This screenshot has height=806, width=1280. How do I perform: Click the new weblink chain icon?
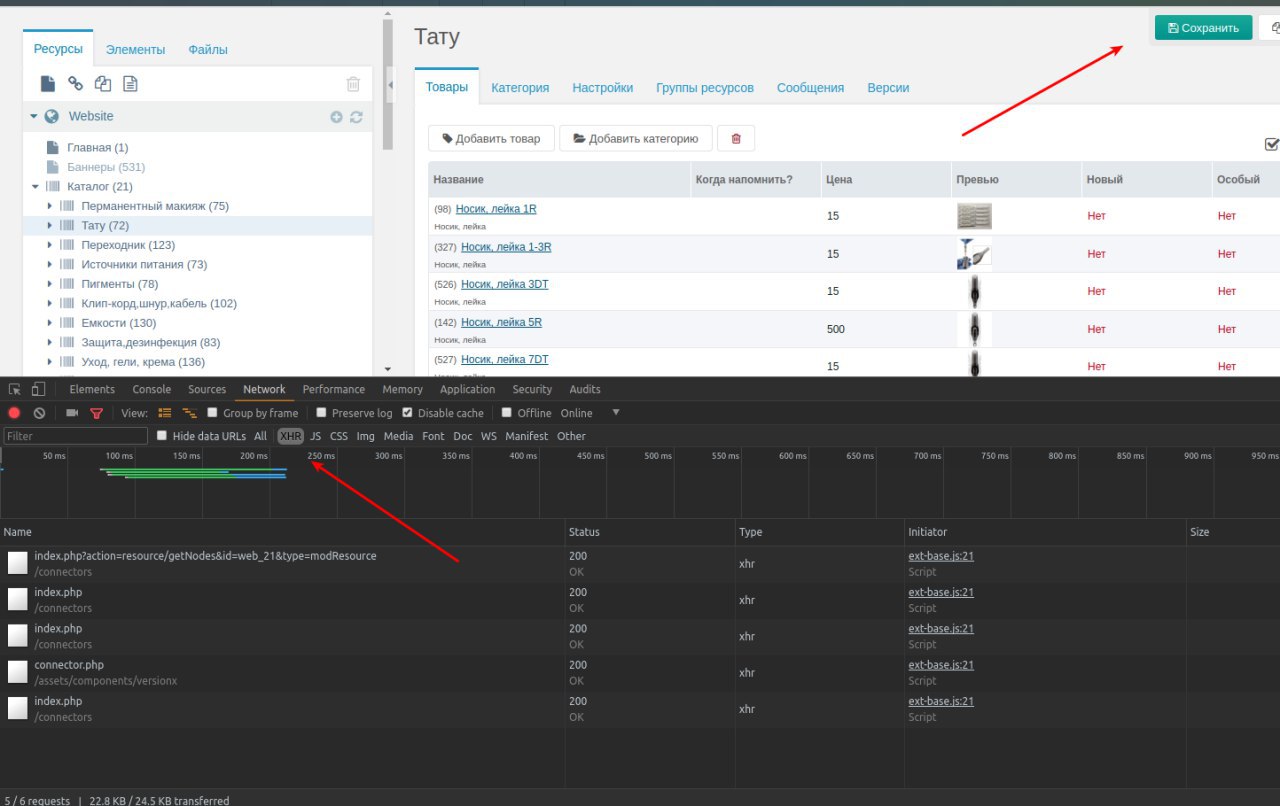75,84
